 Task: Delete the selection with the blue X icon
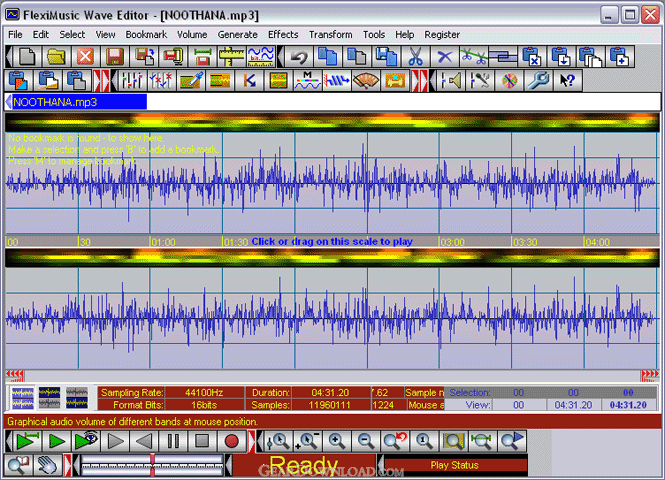coord(444,56)
